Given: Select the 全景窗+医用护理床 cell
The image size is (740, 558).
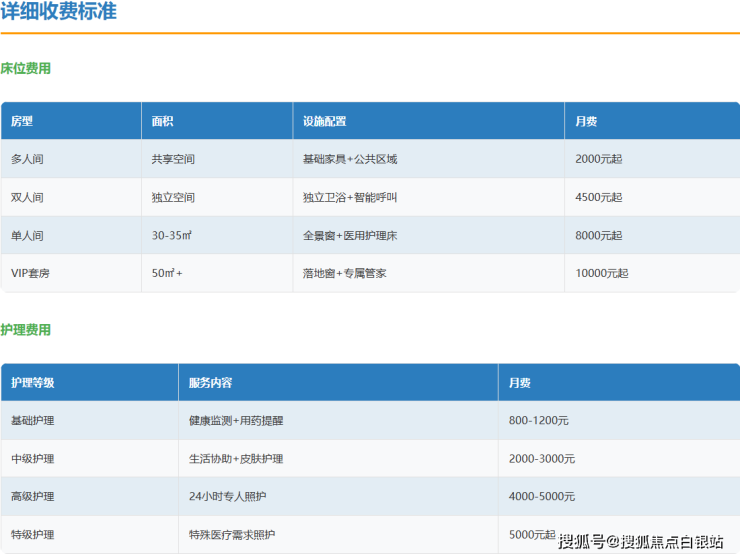Looking at the screenshot, I should 350,235.
